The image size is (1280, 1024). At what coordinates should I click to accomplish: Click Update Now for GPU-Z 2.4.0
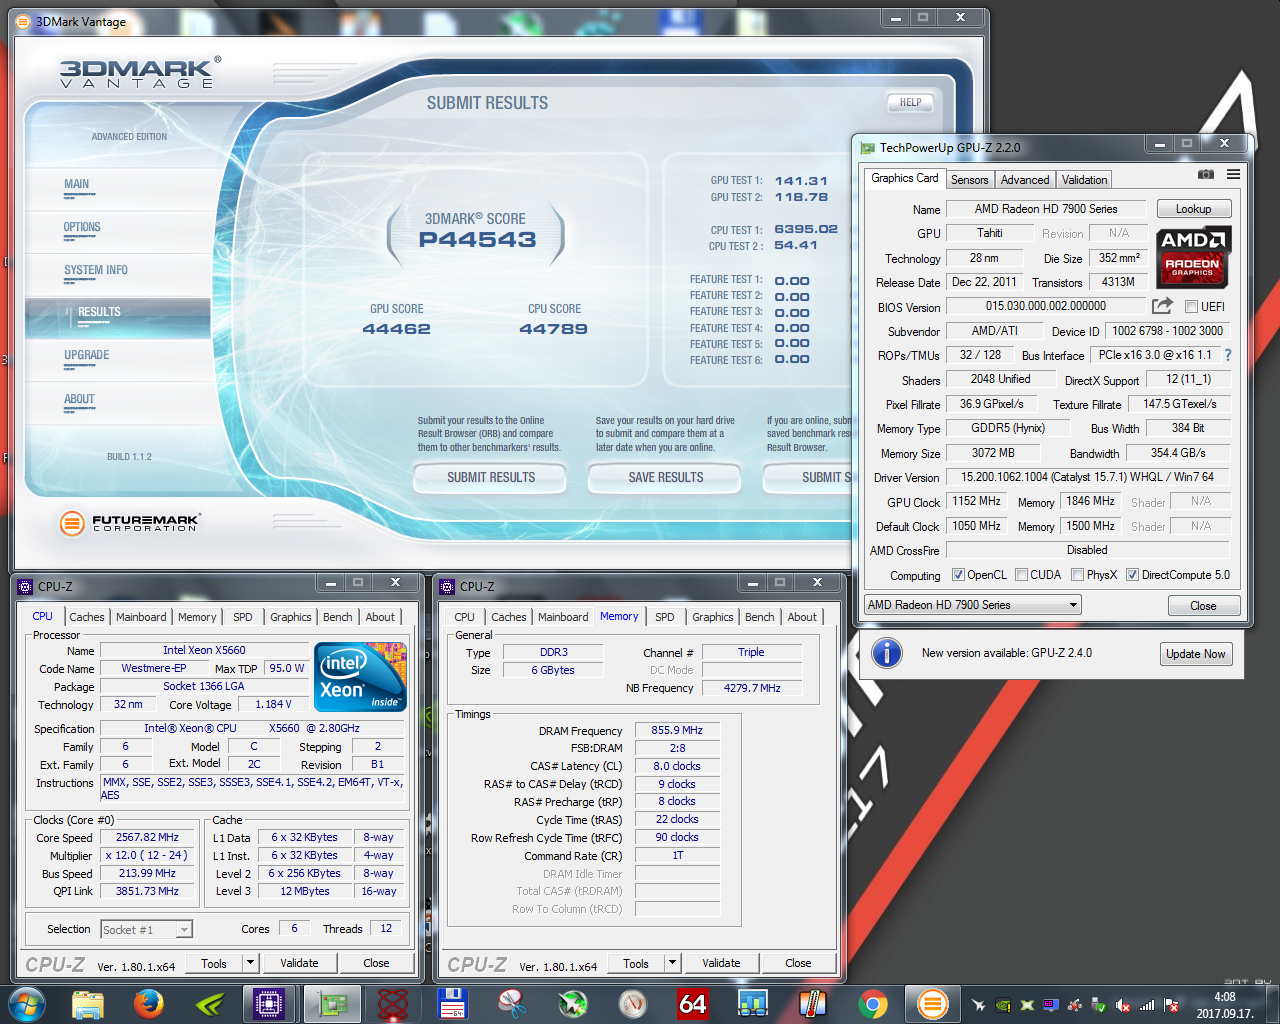(1196, 654)
